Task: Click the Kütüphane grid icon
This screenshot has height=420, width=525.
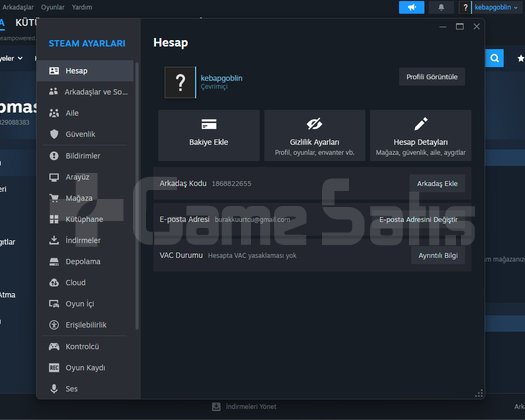Action: (x=54, y=219)
